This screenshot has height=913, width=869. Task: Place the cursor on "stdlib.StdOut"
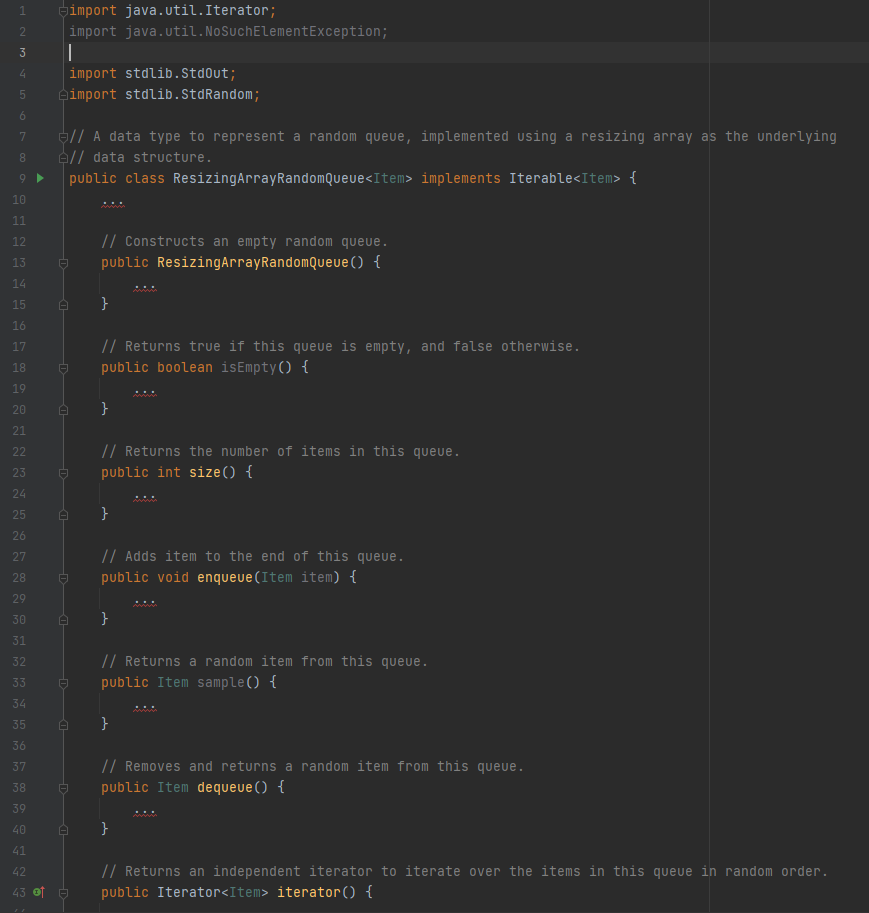click(177, 73)
